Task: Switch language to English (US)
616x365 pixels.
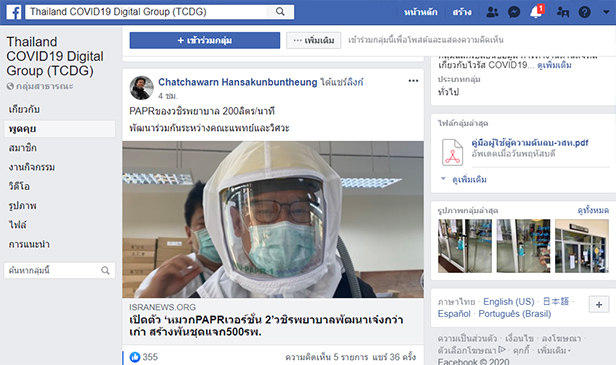Action: 509,302
